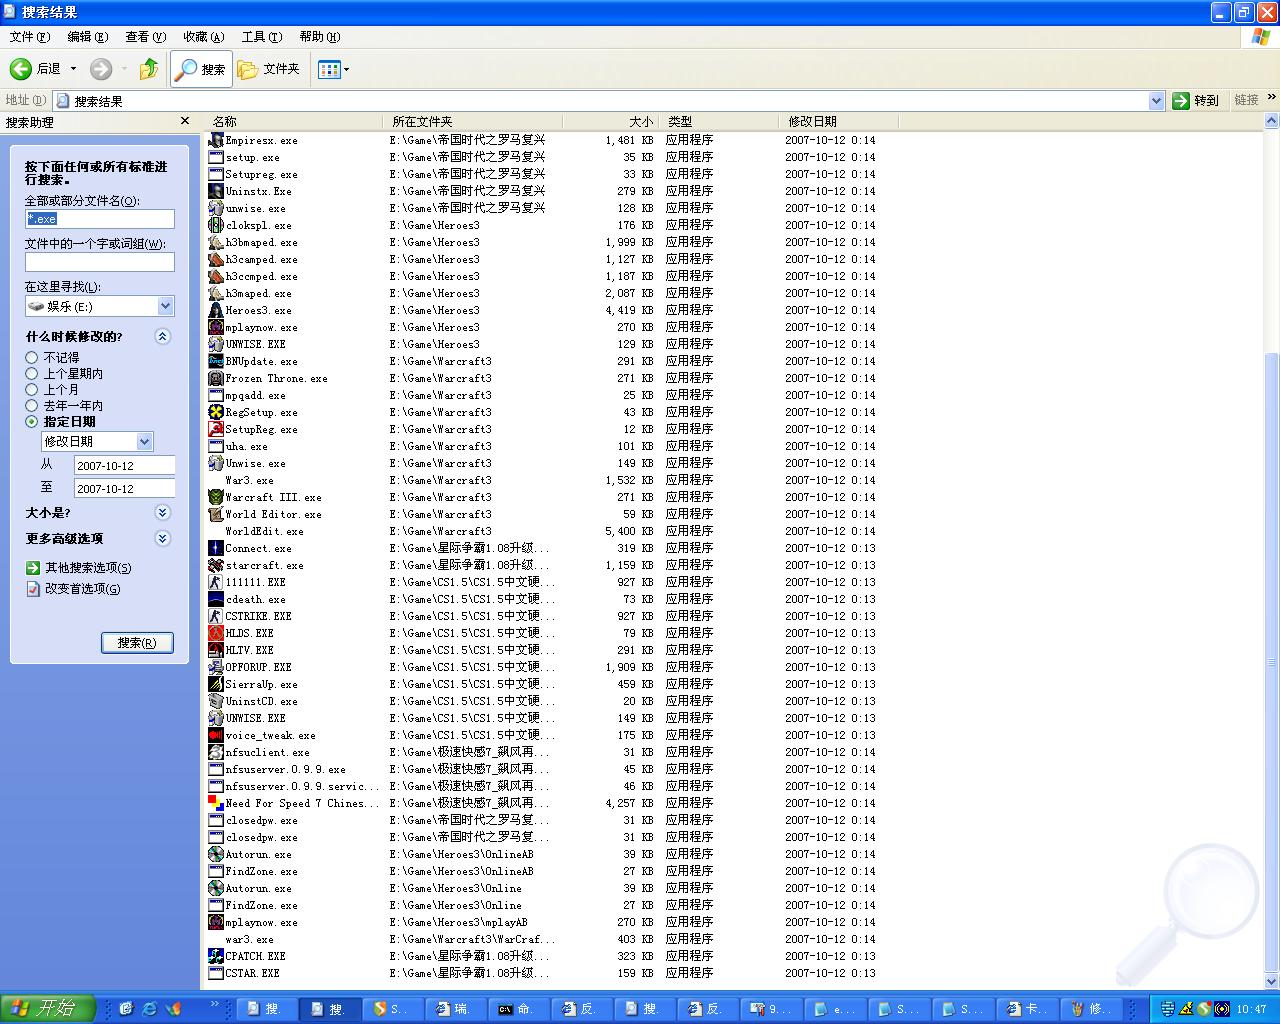Select the CPATCH.EXE icon
This screenshot has width=1280, height=1024.
pos(216,956)
